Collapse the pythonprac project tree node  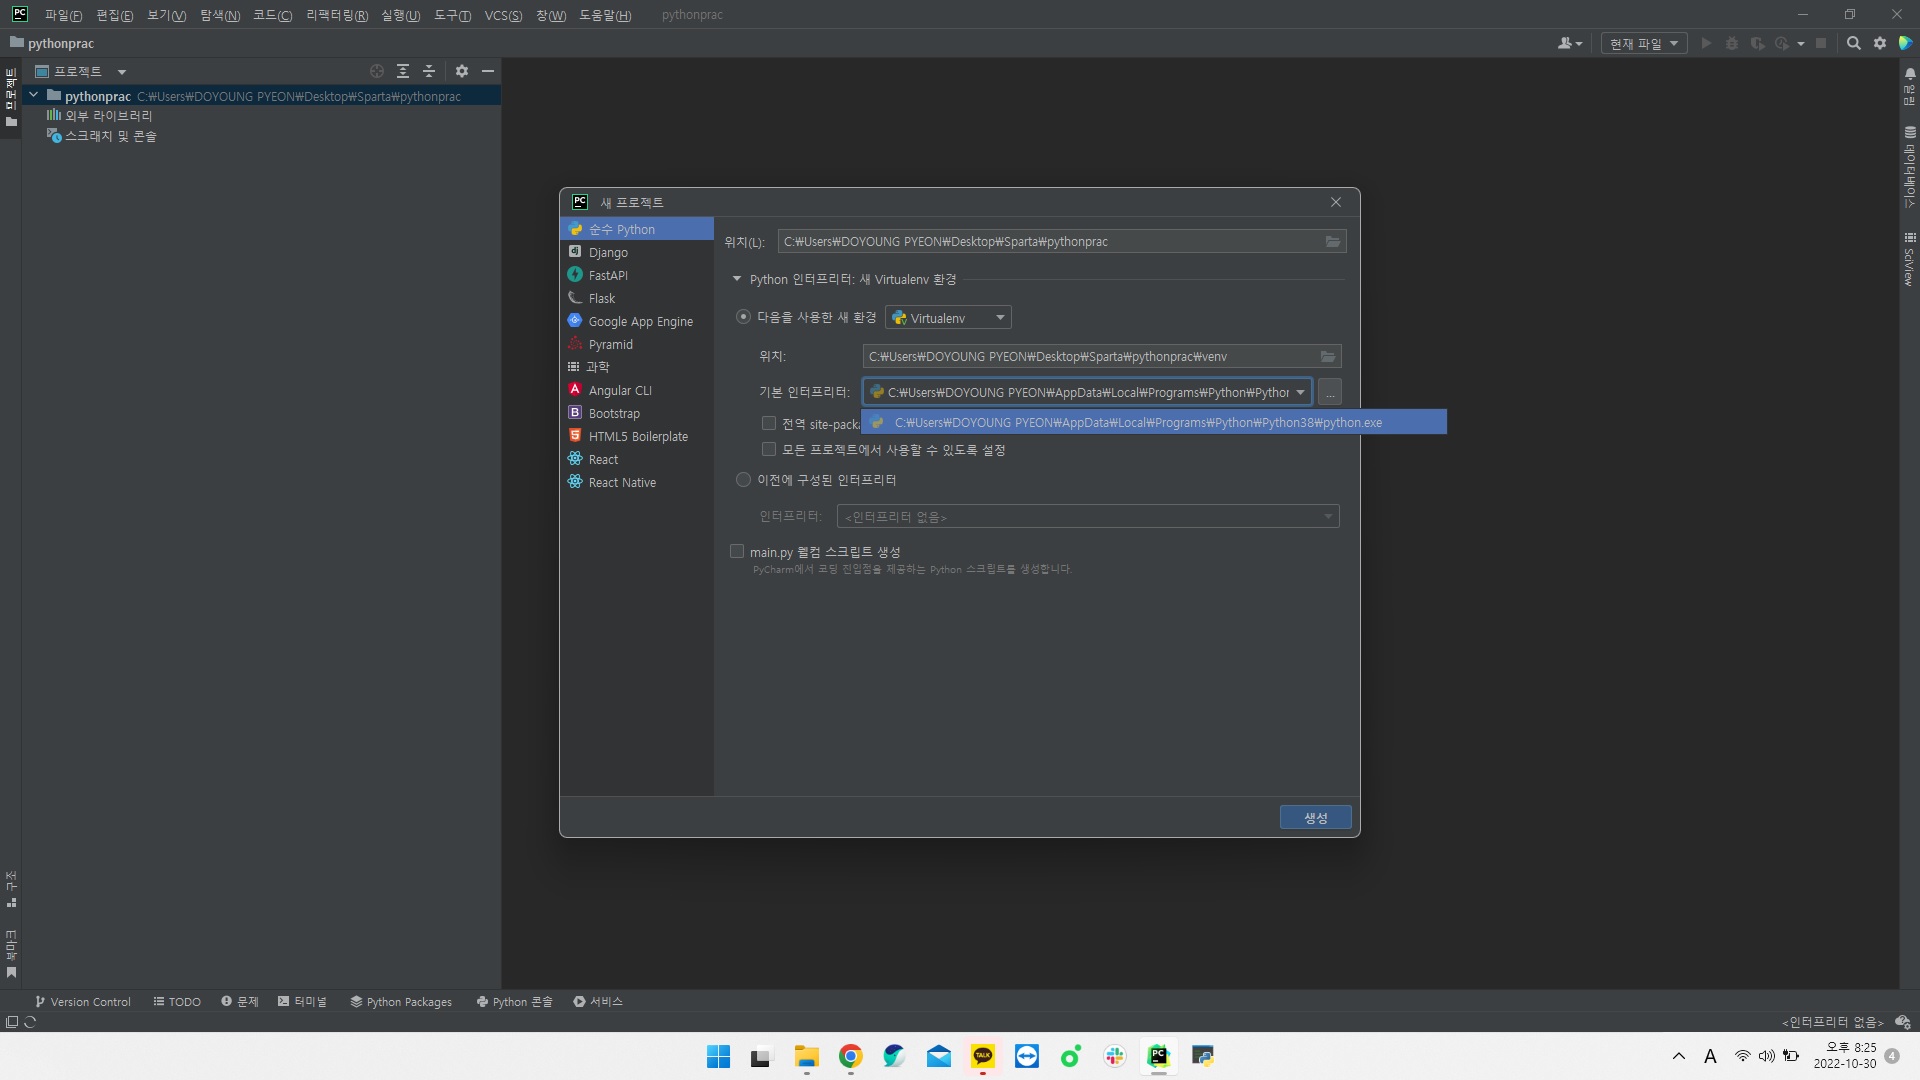pos(34,96)
